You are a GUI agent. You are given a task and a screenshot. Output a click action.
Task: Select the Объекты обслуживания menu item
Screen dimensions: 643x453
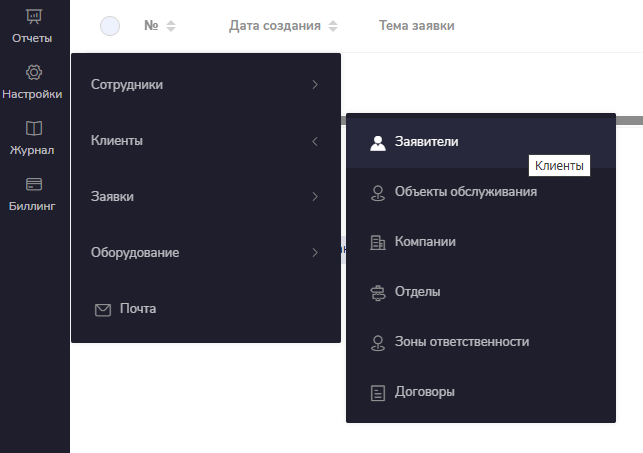(x=465, y=192)
